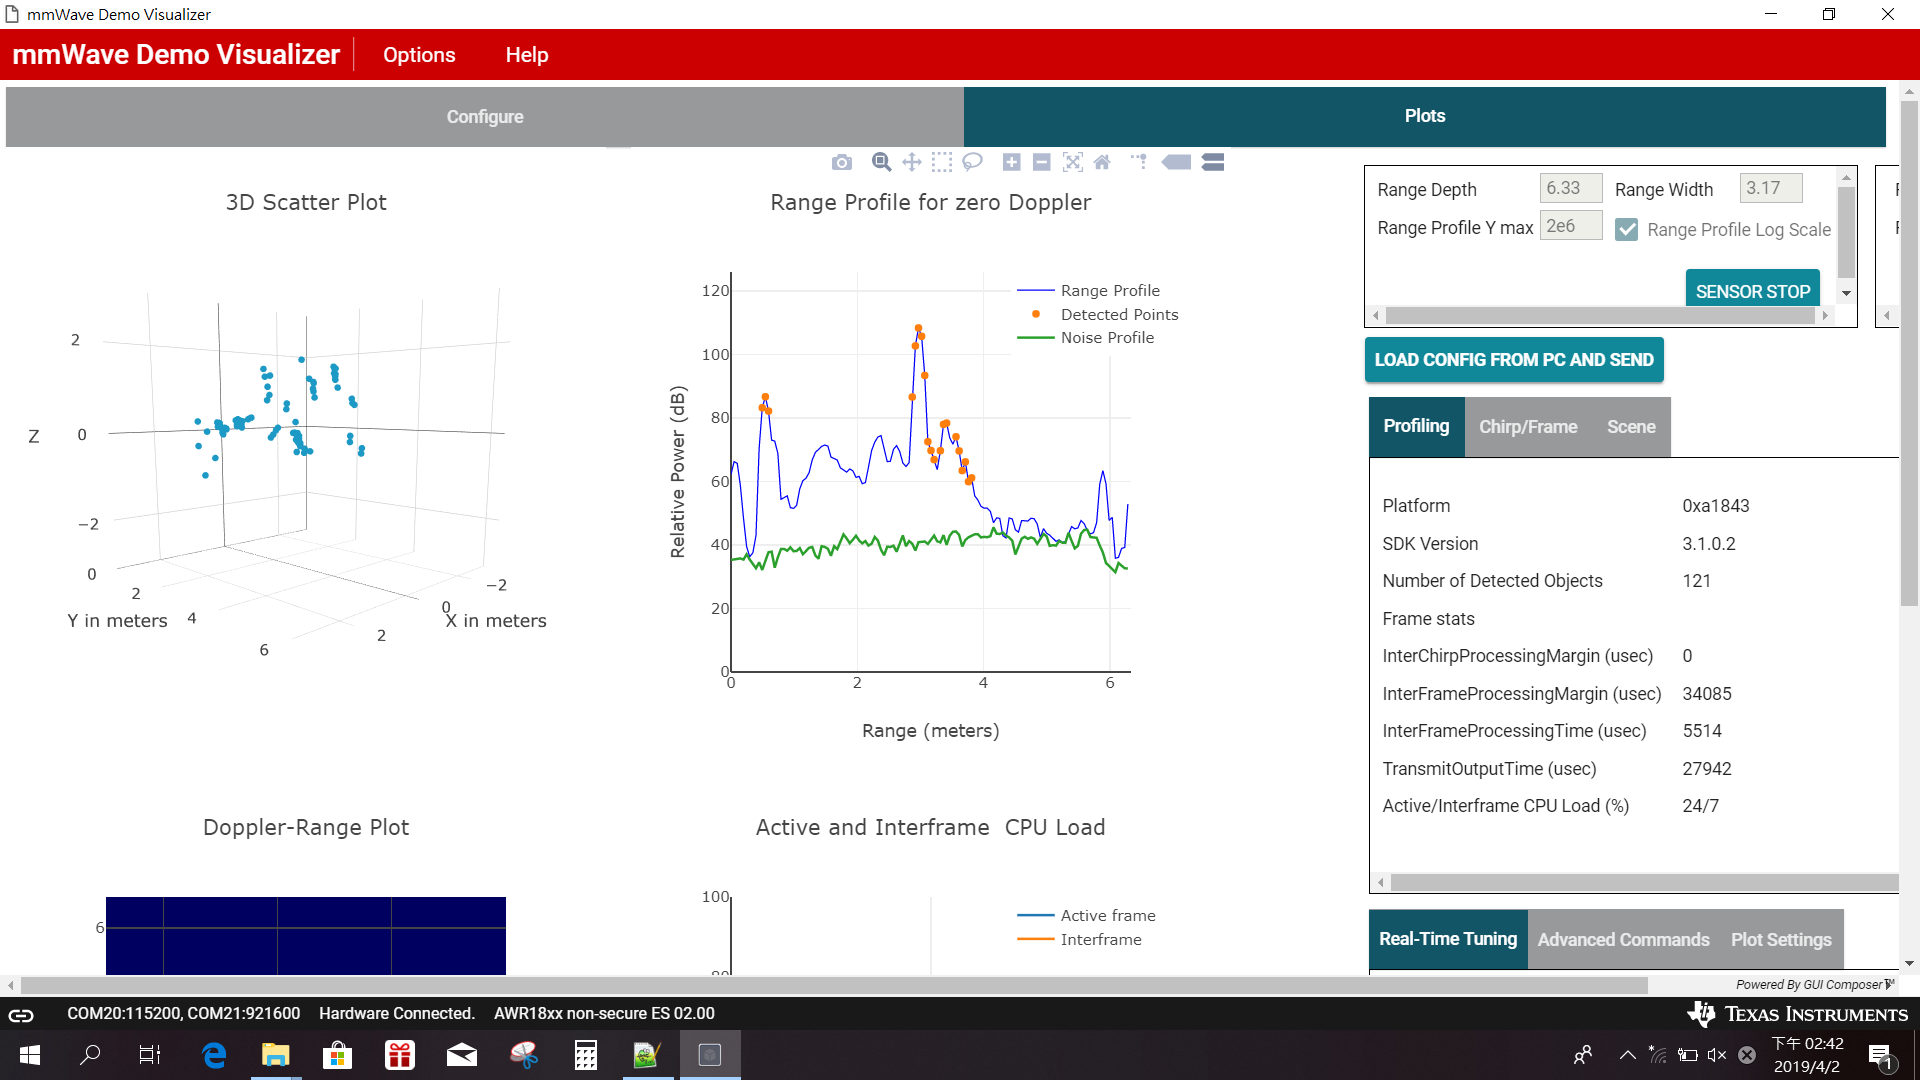Zoom out with the minus plot icon

1041,162
